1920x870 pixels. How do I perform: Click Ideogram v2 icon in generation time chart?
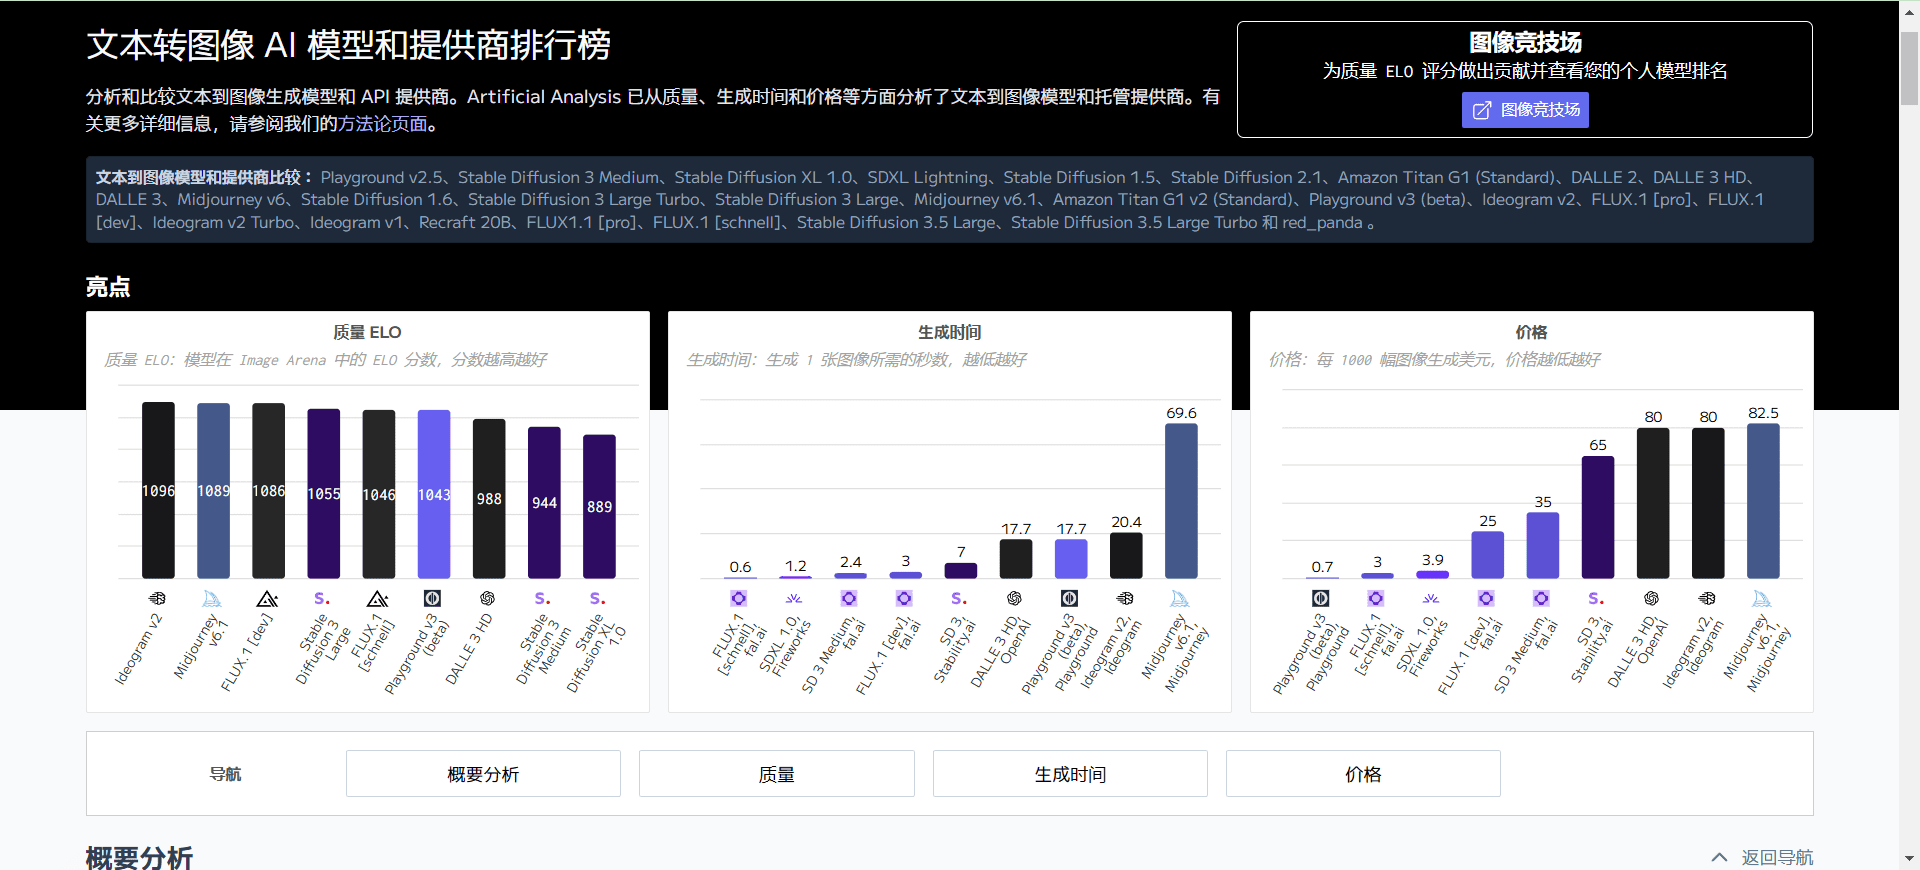click(1125, 598)
